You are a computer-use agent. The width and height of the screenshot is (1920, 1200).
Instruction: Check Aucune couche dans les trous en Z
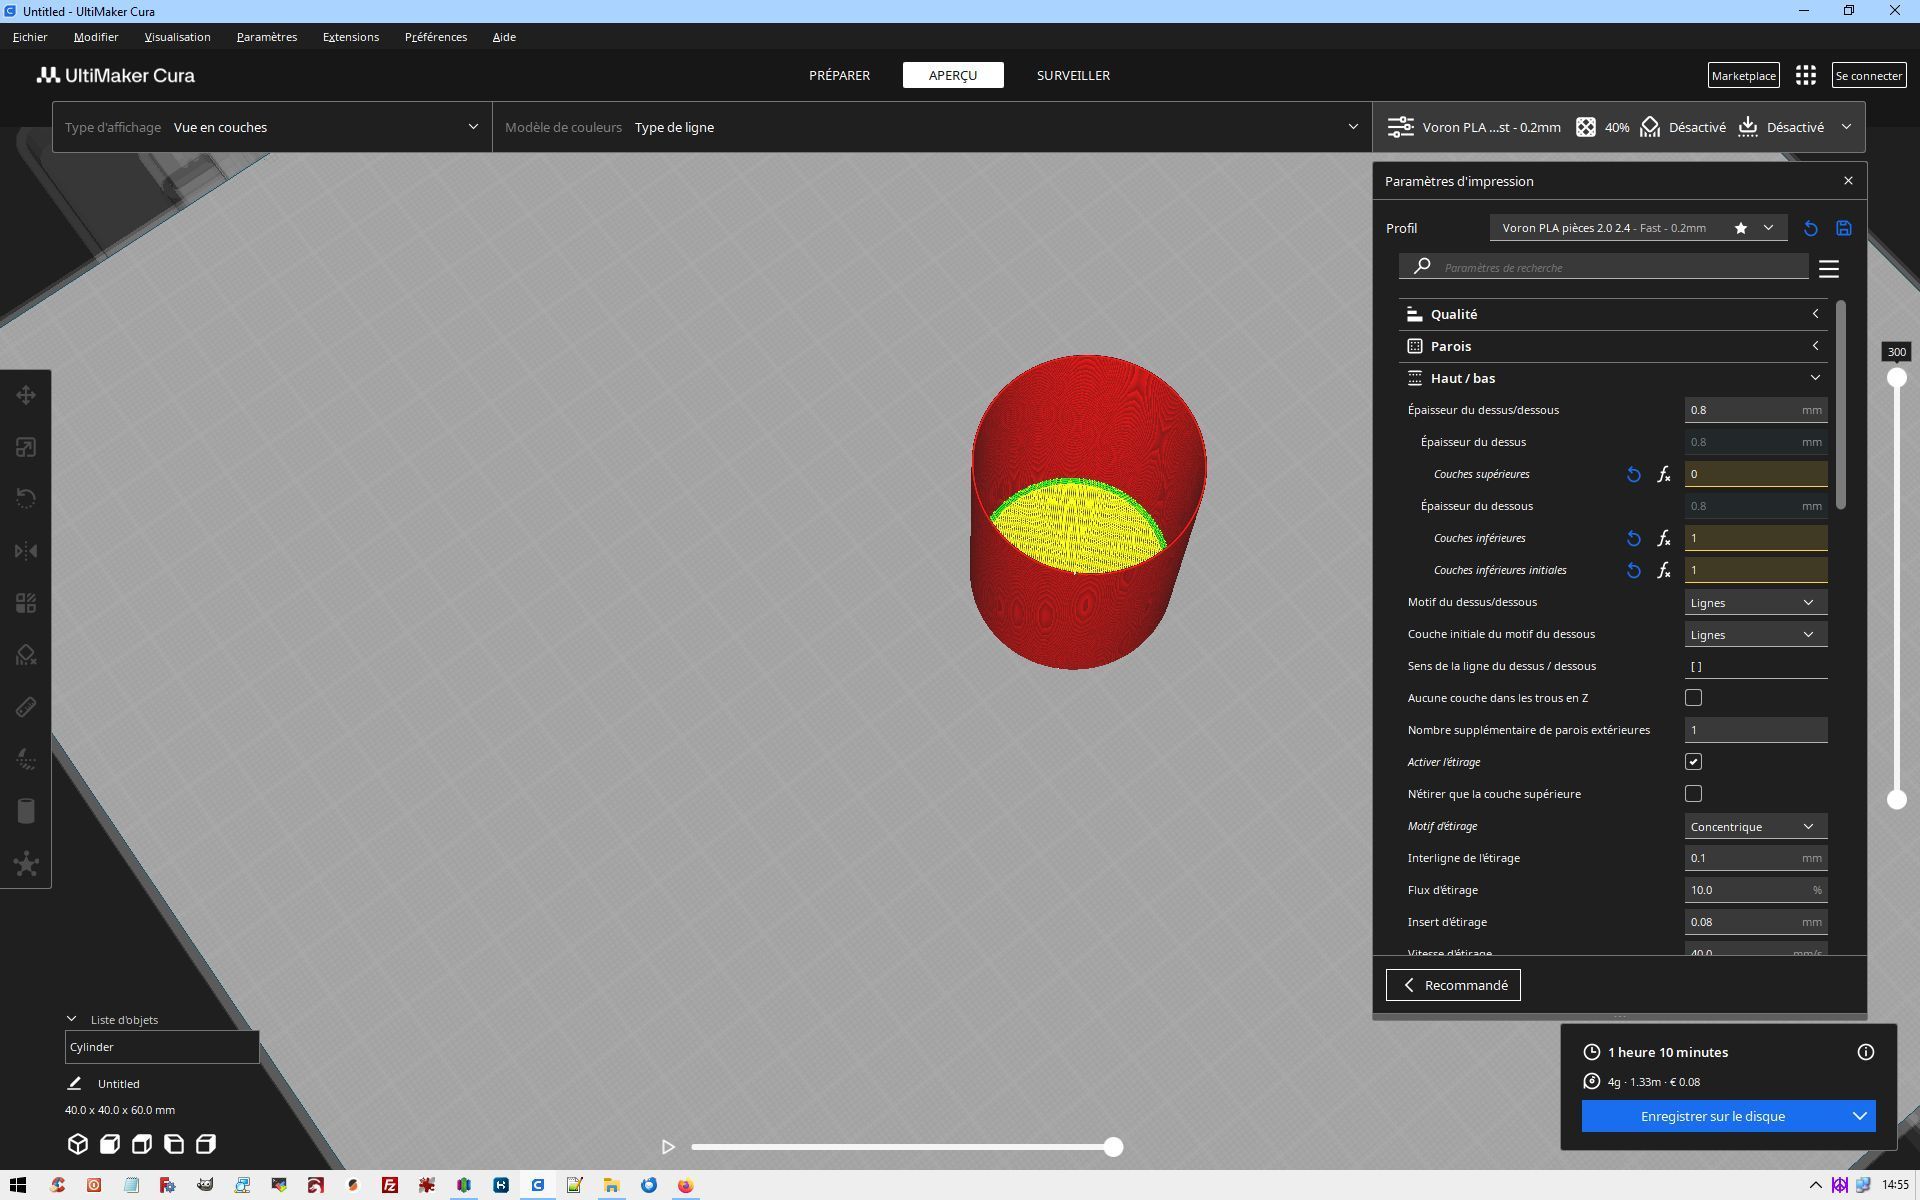click(x=1693, y=698)
